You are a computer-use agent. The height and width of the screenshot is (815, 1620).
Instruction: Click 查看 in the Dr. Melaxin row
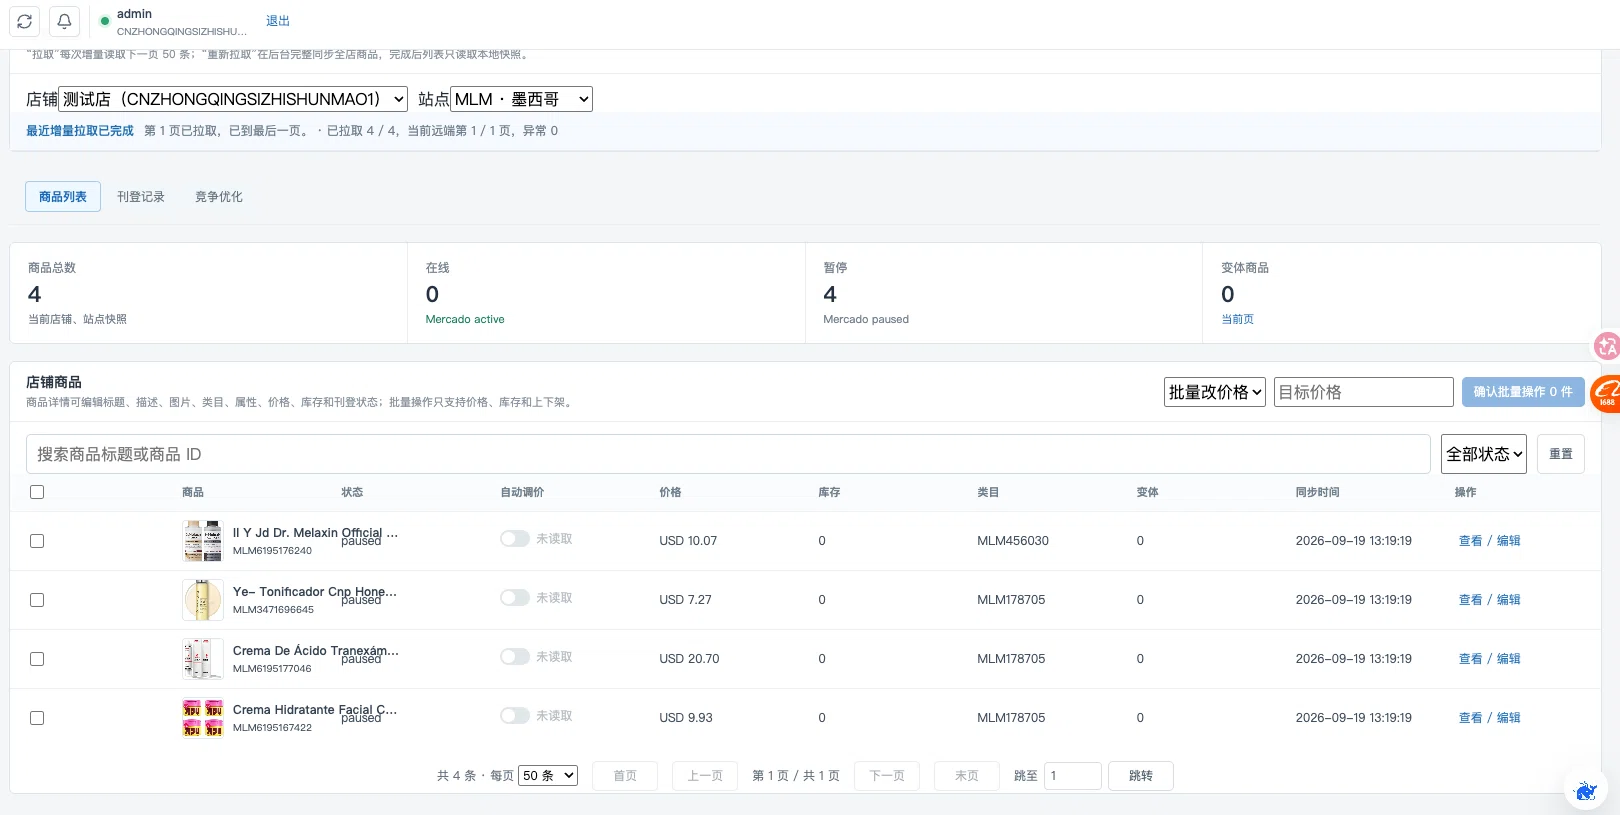coord(1470,541)
